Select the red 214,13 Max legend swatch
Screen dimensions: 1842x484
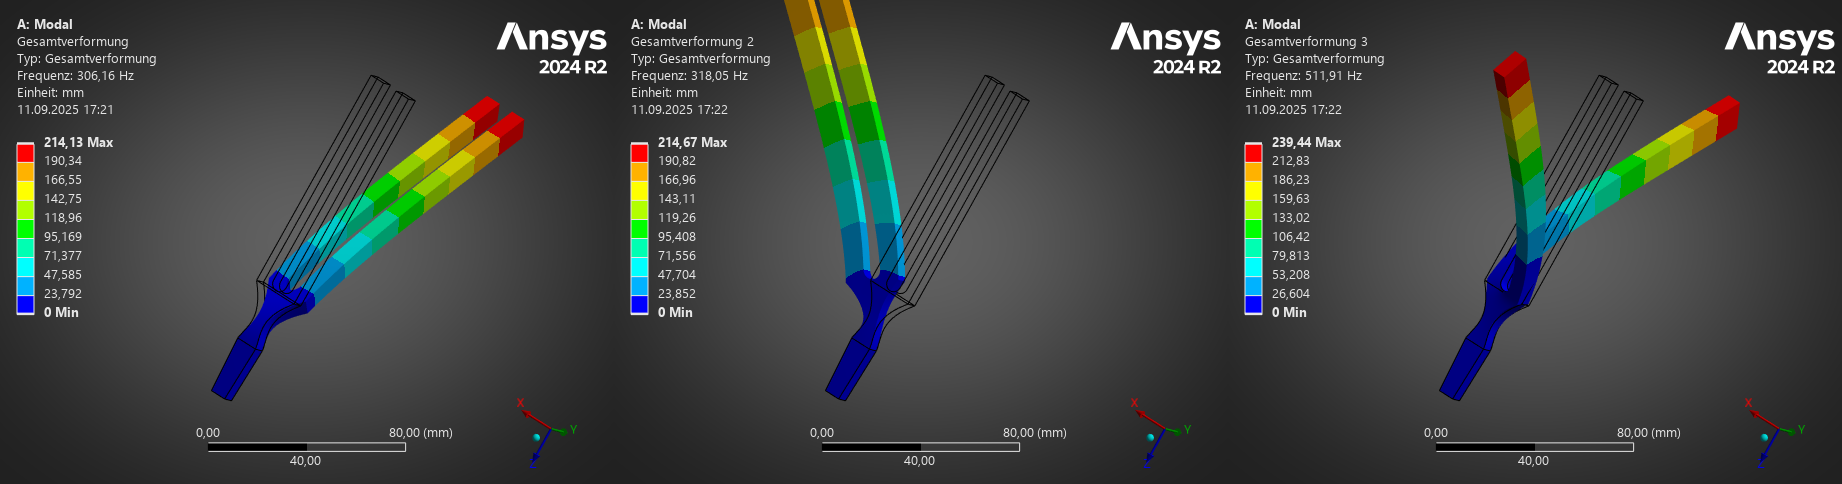coord(25,152)
